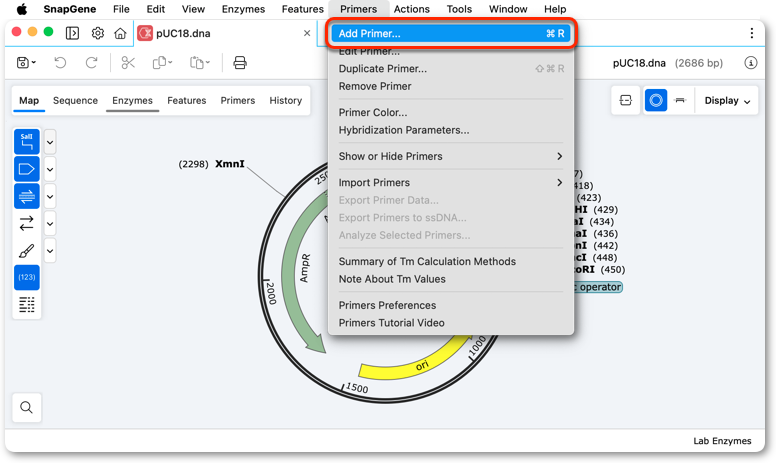Open Summary of Tm Calculation Methods
Screen dimensions: 776x463
pyautogui.click(x=451, y=261)
